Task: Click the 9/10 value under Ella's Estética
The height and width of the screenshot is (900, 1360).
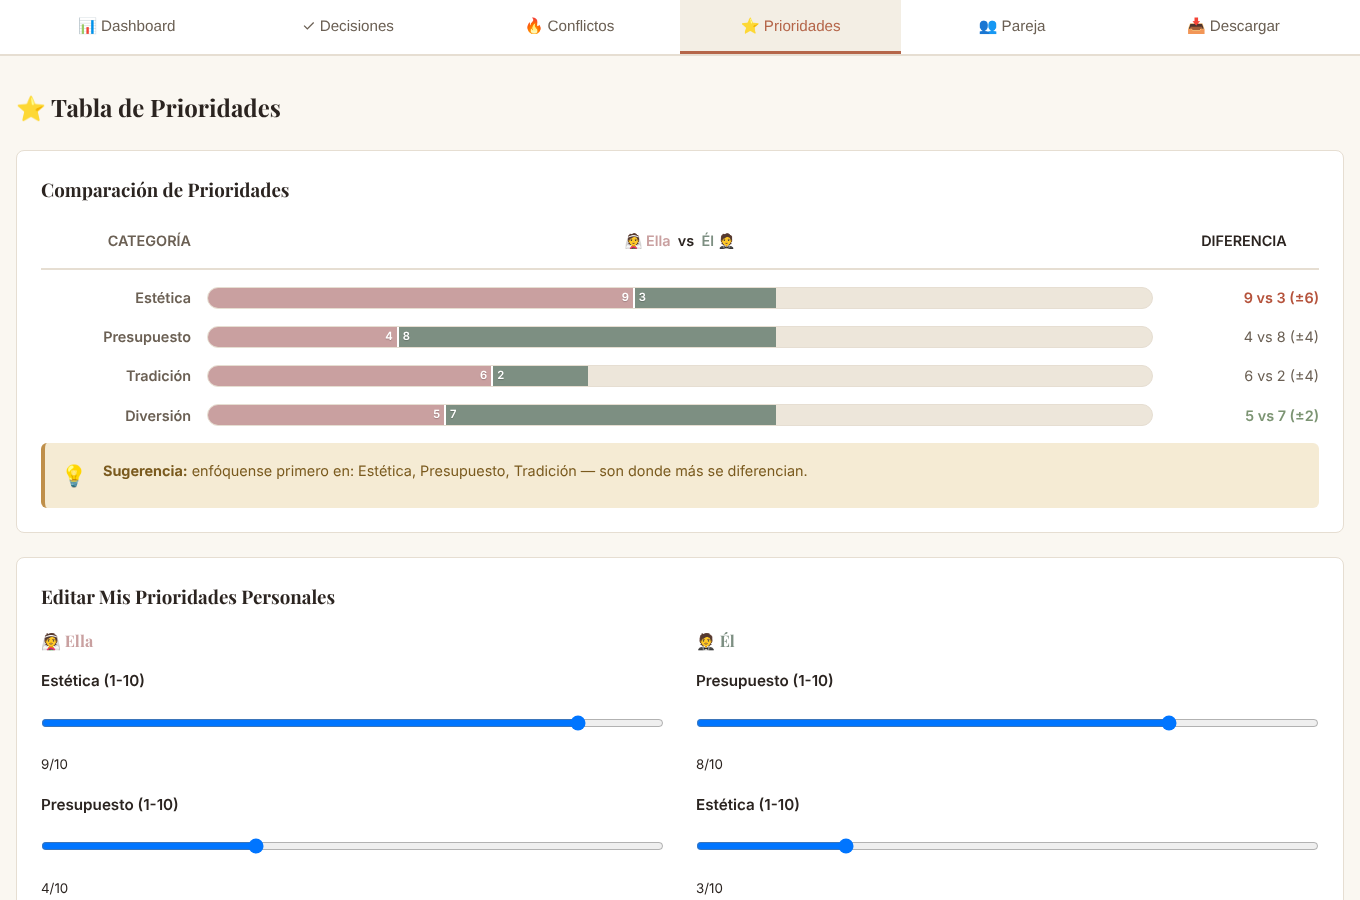Action: pos(54,765)
